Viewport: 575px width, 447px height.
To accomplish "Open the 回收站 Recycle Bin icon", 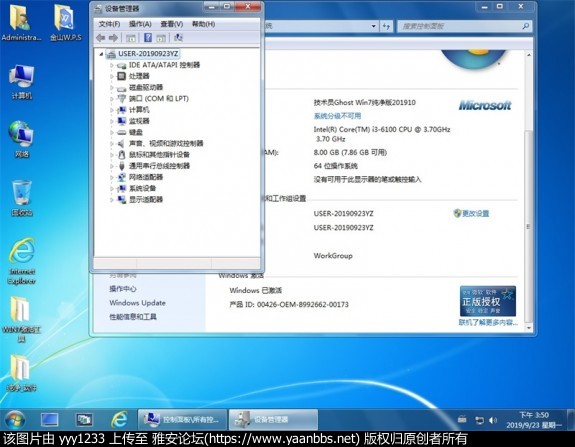I will [x=22, y=198].
